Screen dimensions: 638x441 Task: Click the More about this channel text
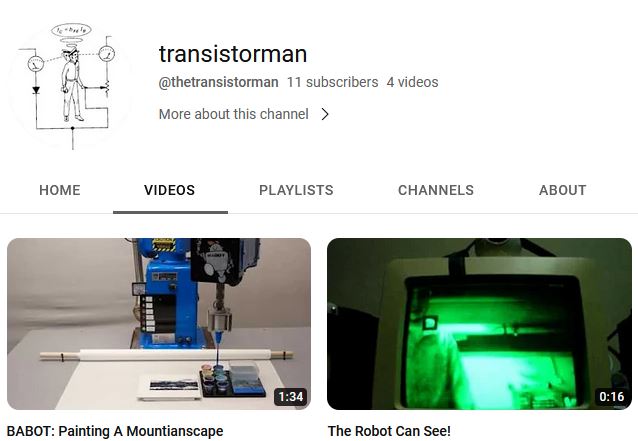tap(234, 114)
